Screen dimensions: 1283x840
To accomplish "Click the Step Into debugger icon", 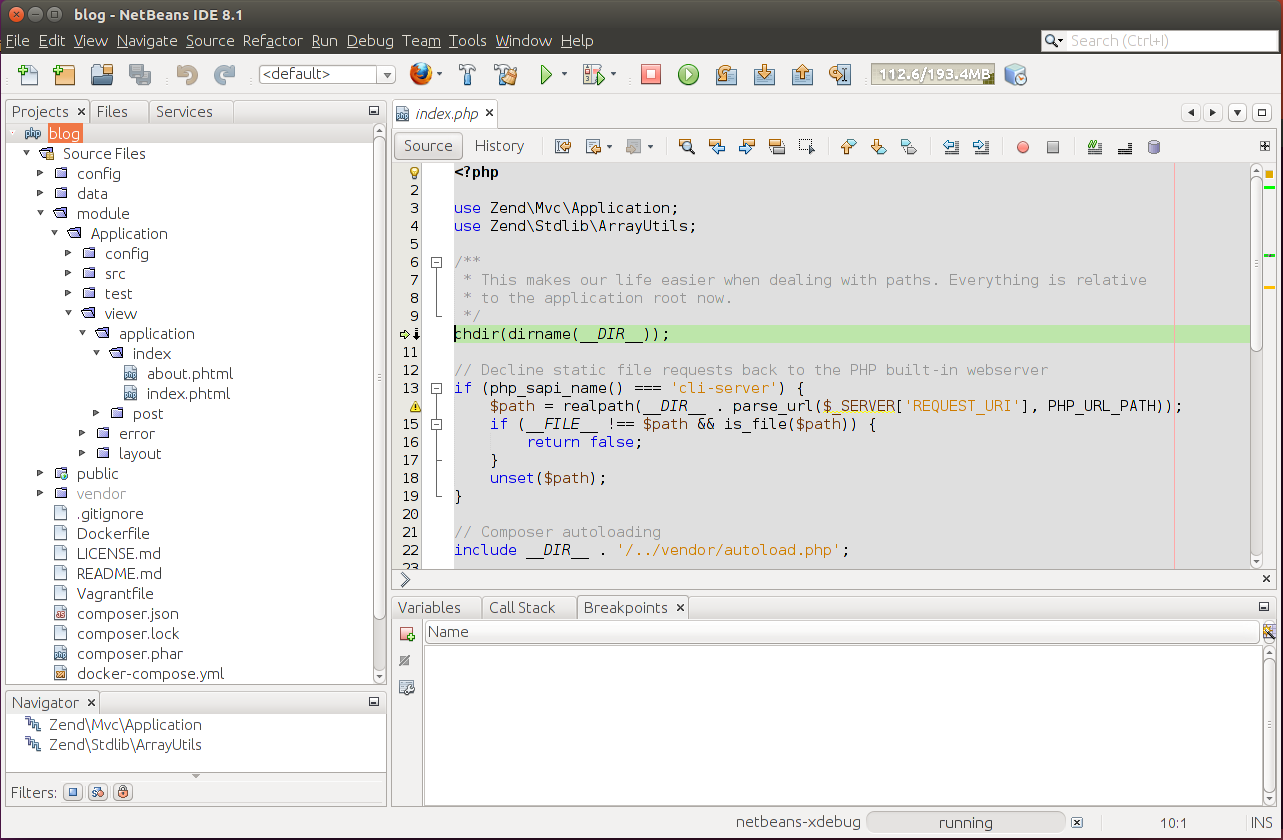I will point(764,75).
